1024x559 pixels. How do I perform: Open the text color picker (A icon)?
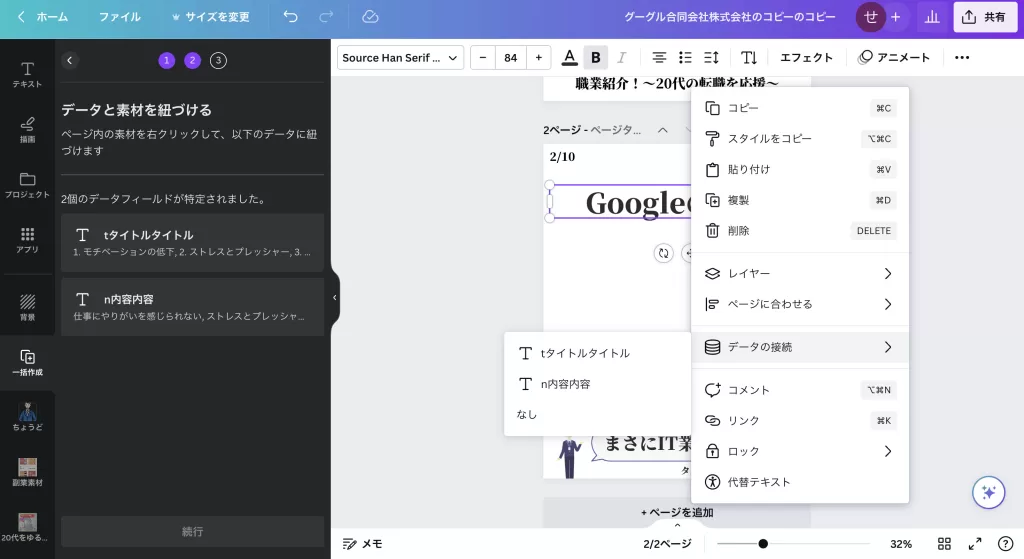pos(569,57)
